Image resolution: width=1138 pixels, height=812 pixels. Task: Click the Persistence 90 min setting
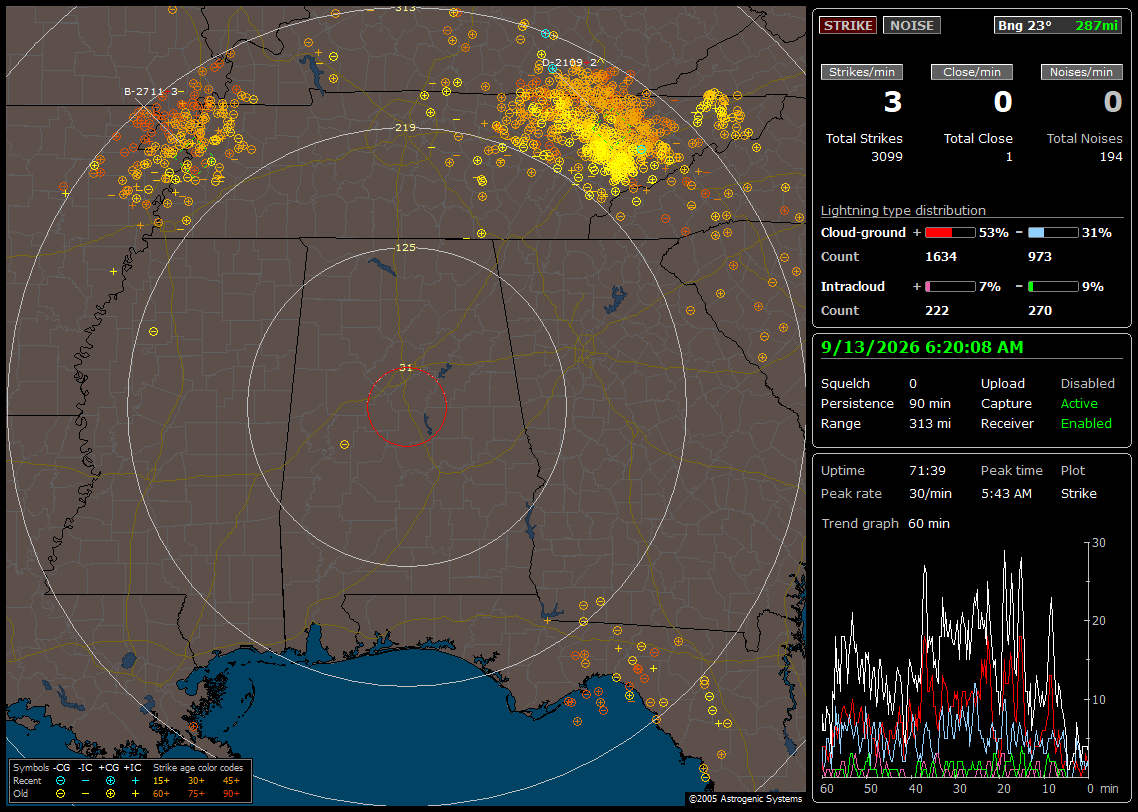[x=885, y=403]
